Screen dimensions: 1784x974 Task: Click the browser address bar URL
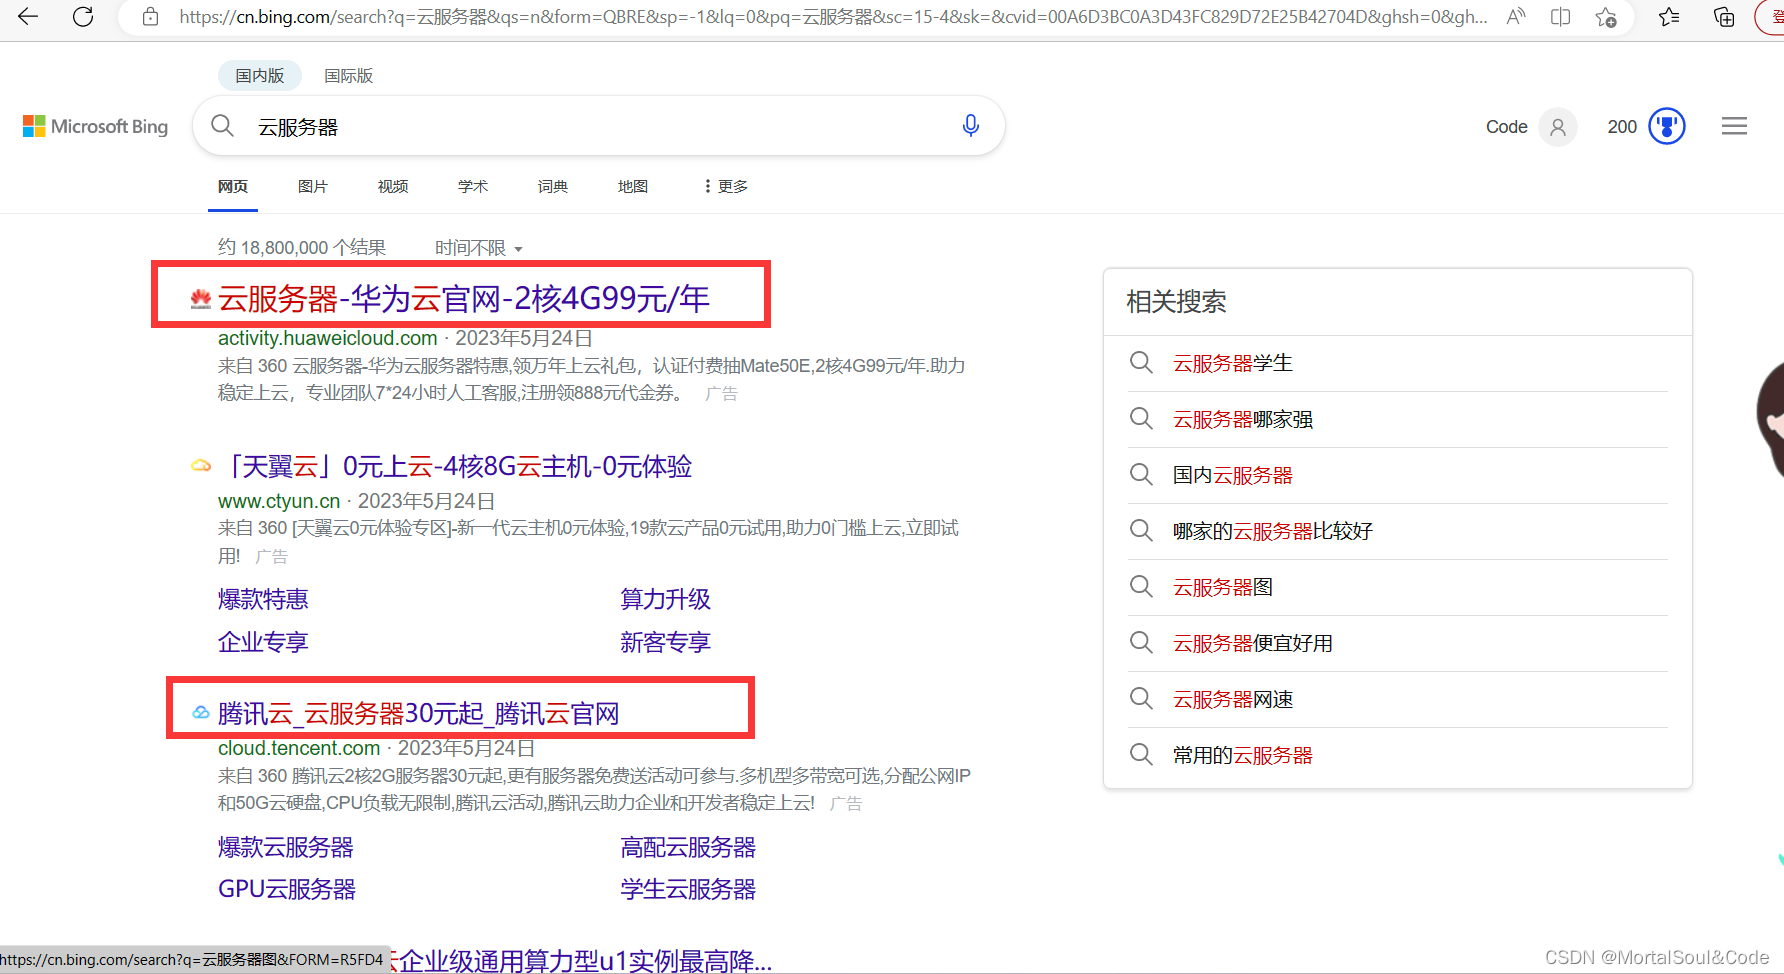833,17
